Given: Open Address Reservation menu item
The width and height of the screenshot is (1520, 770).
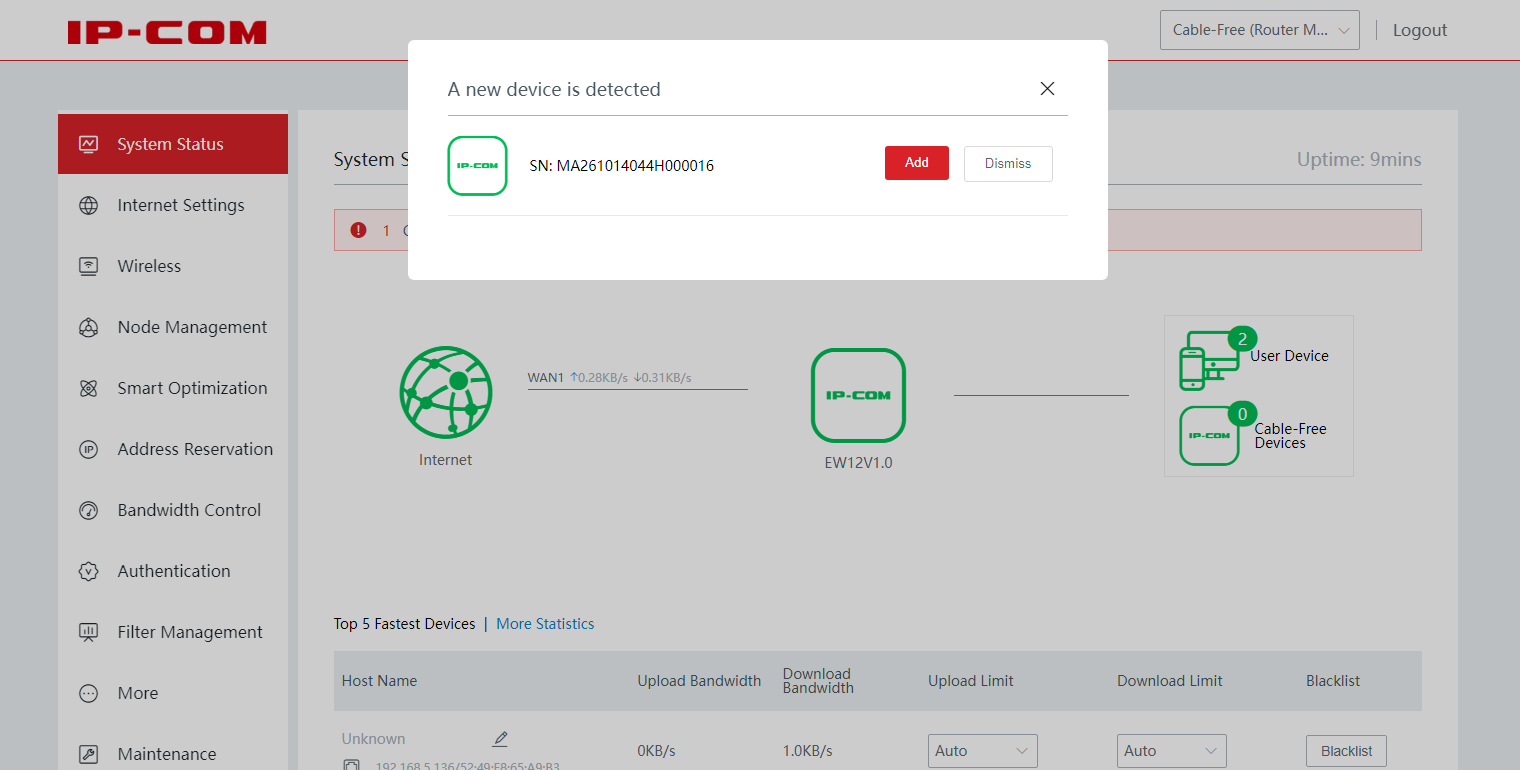Looking at the screenshot, I should pos(173,449).
